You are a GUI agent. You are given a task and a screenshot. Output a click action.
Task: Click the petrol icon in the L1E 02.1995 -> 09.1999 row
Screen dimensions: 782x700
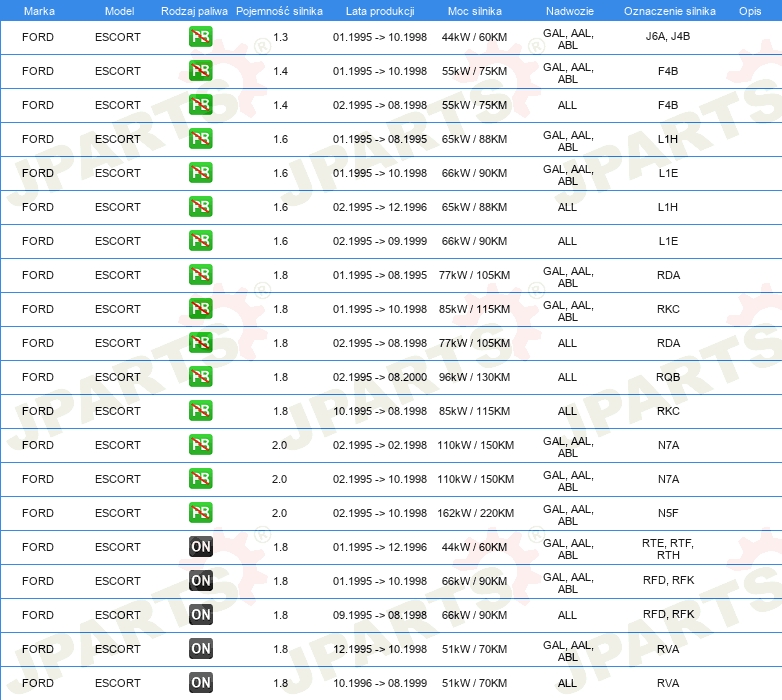200,241
